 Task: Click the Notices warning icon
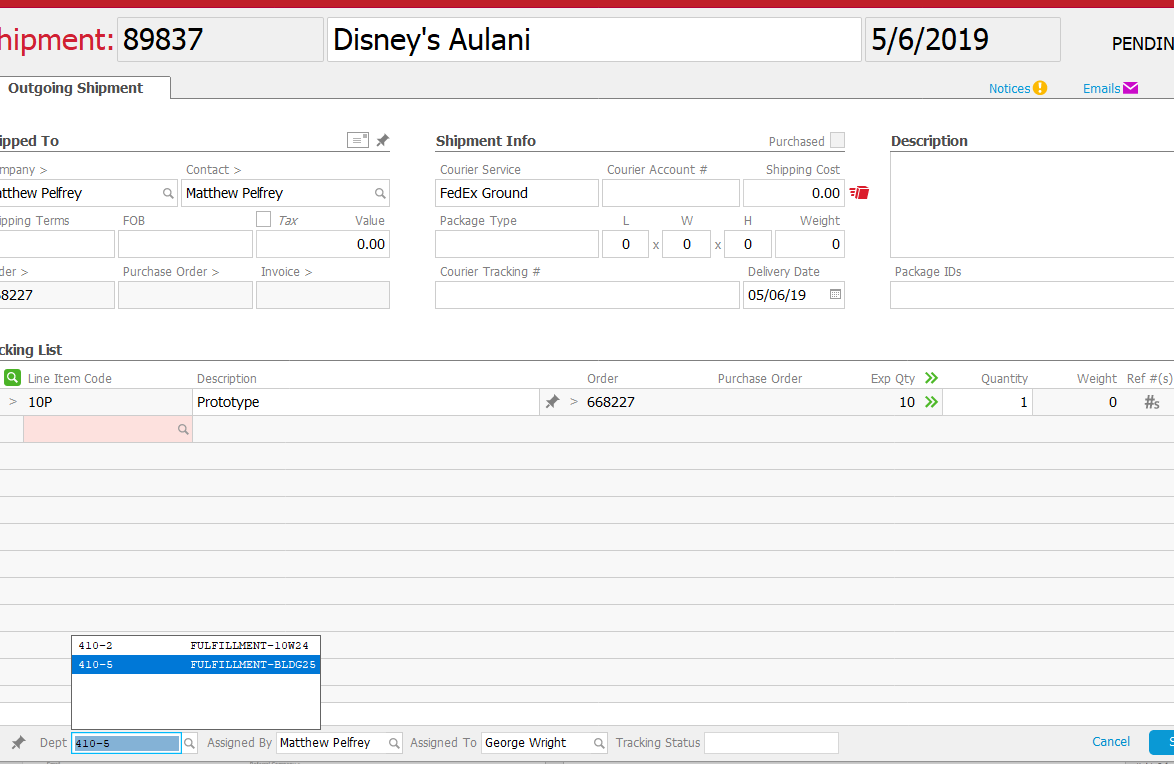pyautogui.click(x=1040, y=88)
